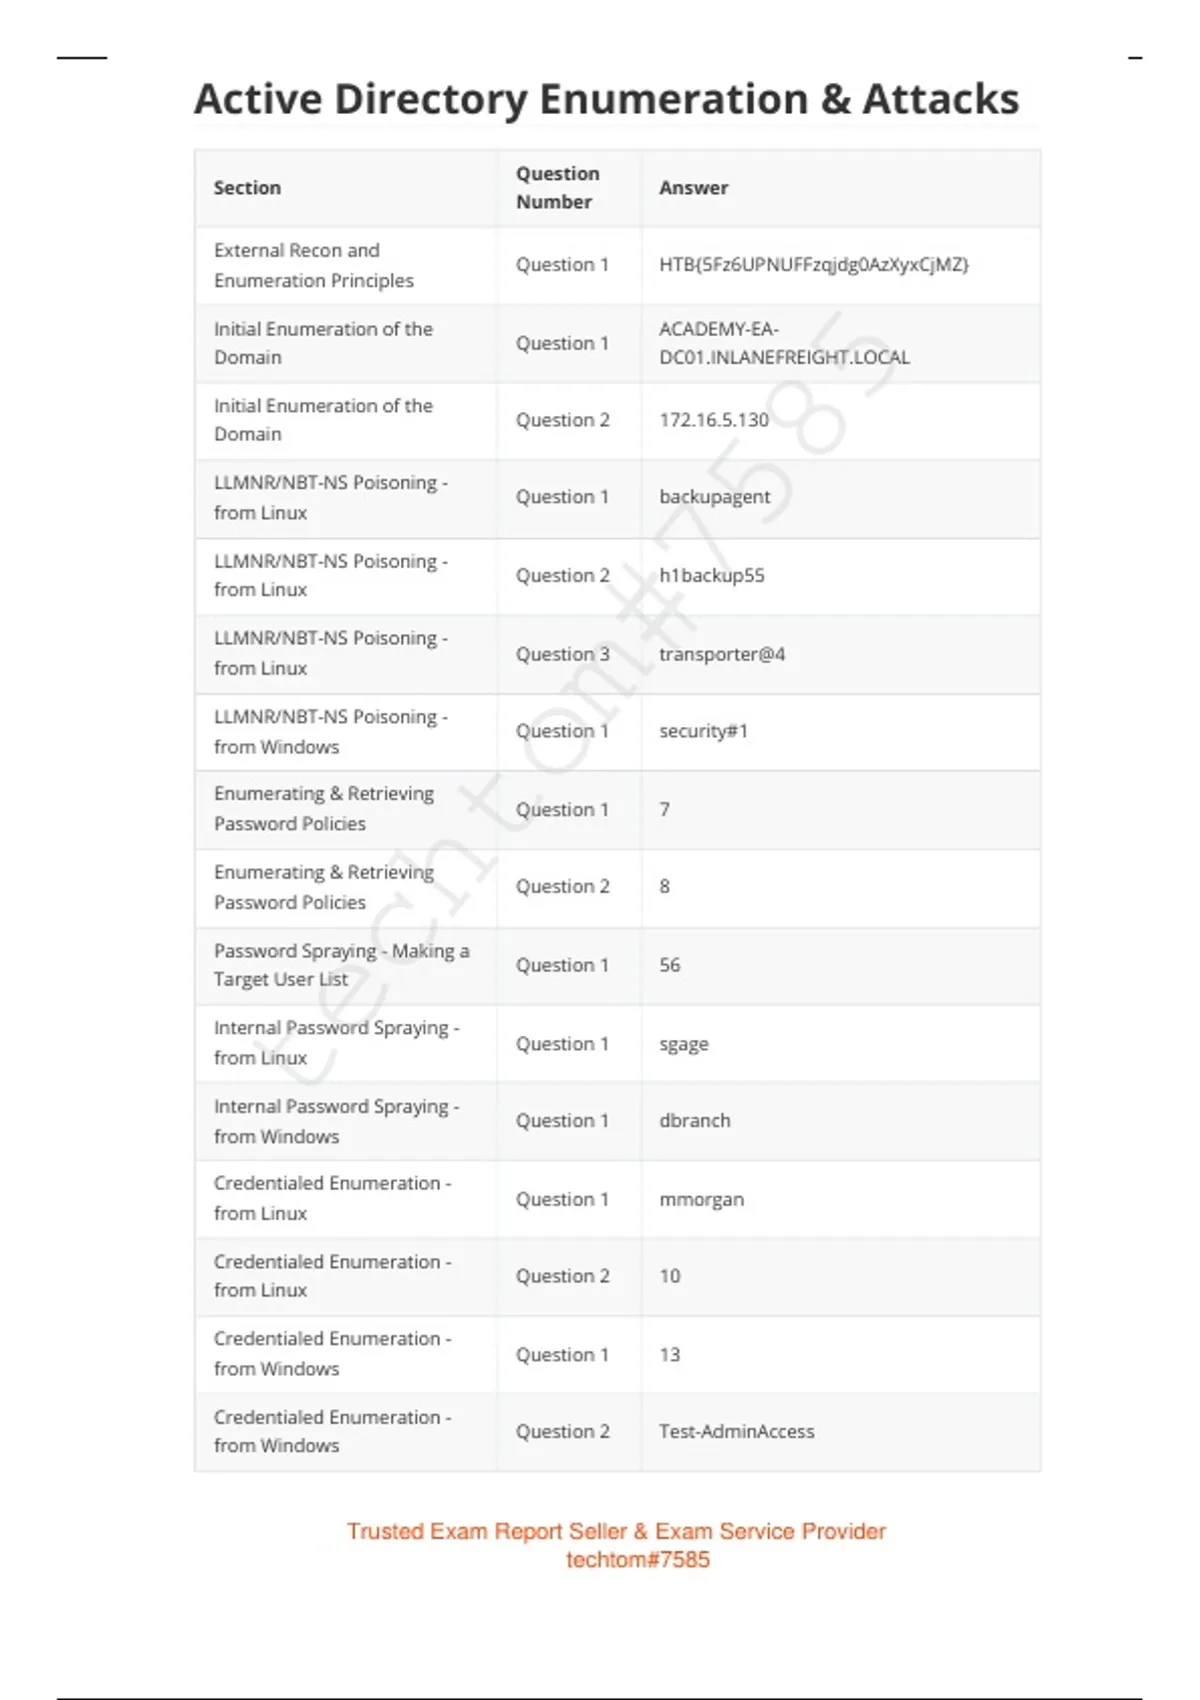Click the Section column header
Image resolution: width=1200 pixels, height=1700 pixels.
pos(247,188)
